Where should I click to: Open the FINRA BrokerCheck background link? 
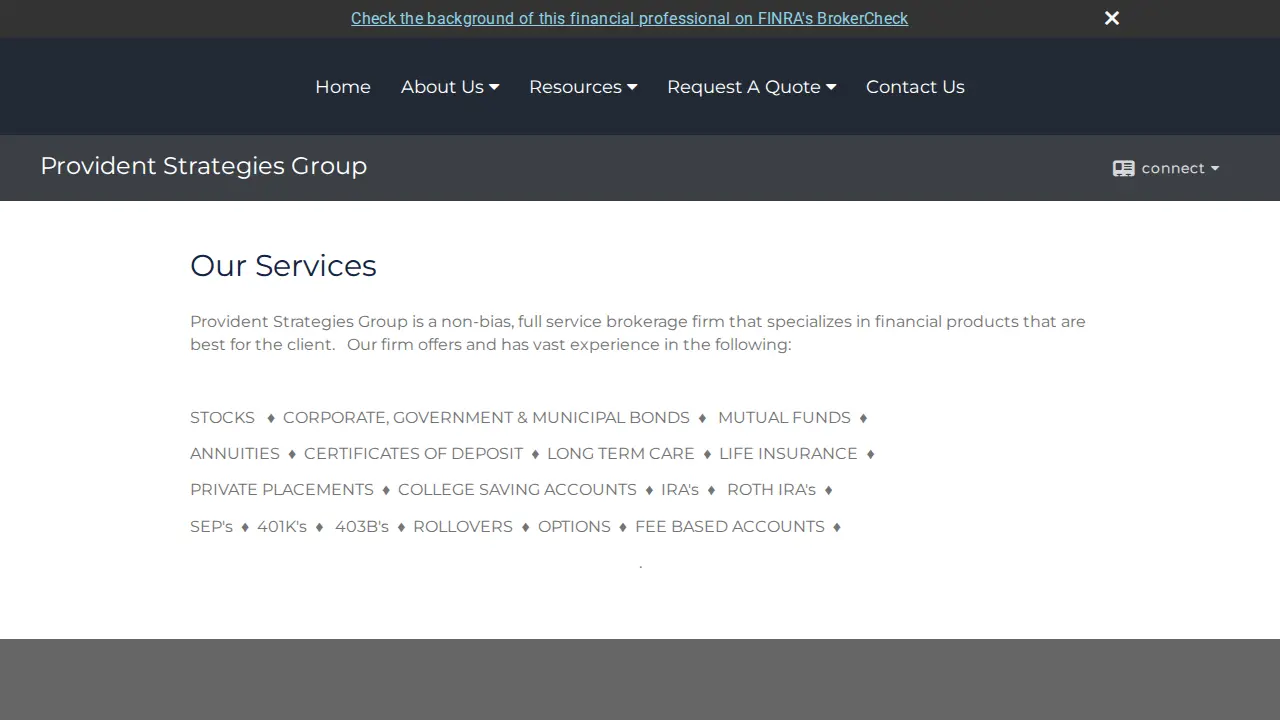coord(629,18)
